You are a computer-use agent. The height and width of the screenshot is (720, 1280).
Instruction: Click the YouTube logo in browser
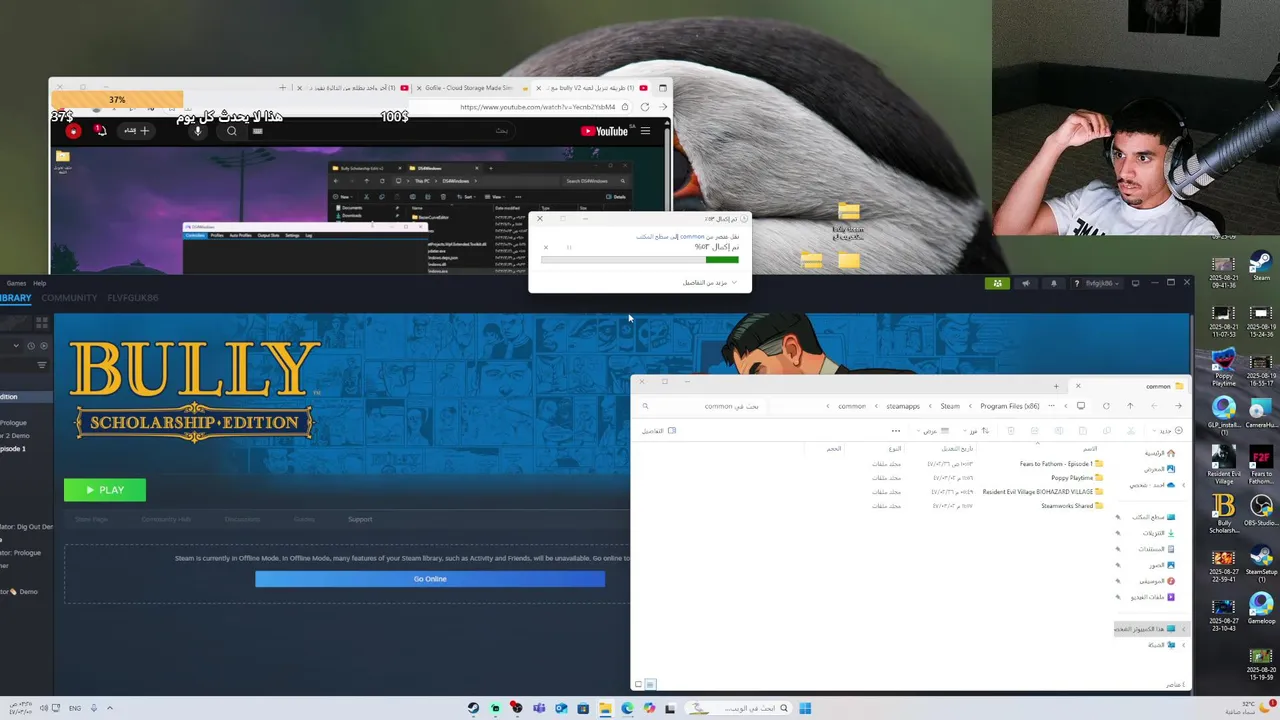[x=604, y=131]
